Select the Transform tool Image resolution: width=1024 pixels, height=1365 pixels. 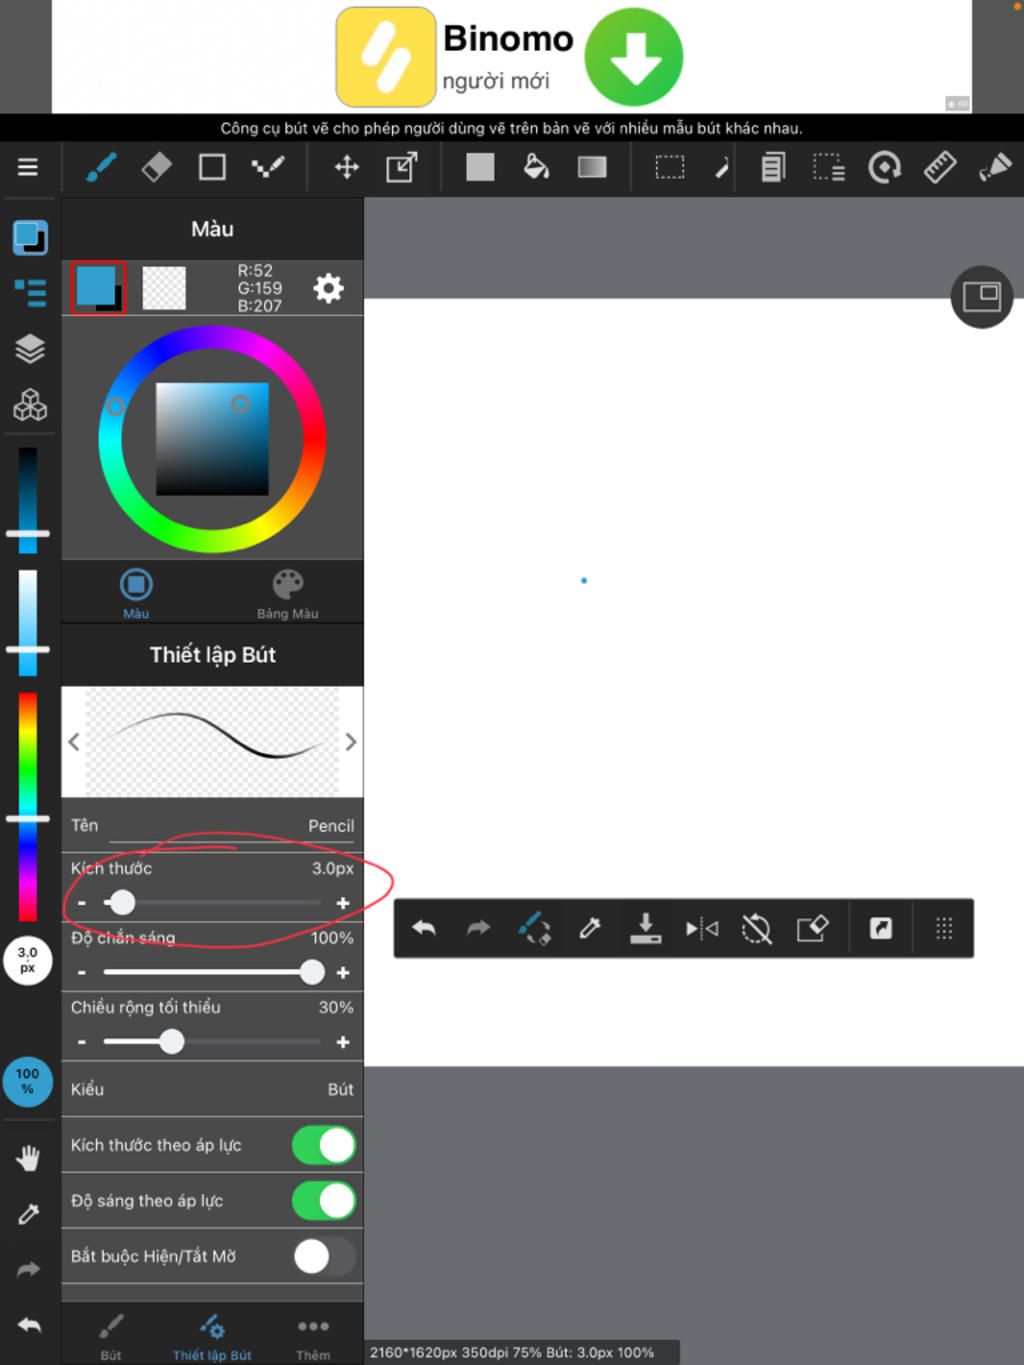[x=402, y=167]
